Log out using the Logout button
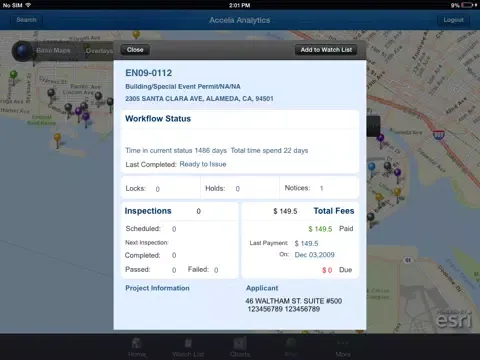 coord(453,20)
